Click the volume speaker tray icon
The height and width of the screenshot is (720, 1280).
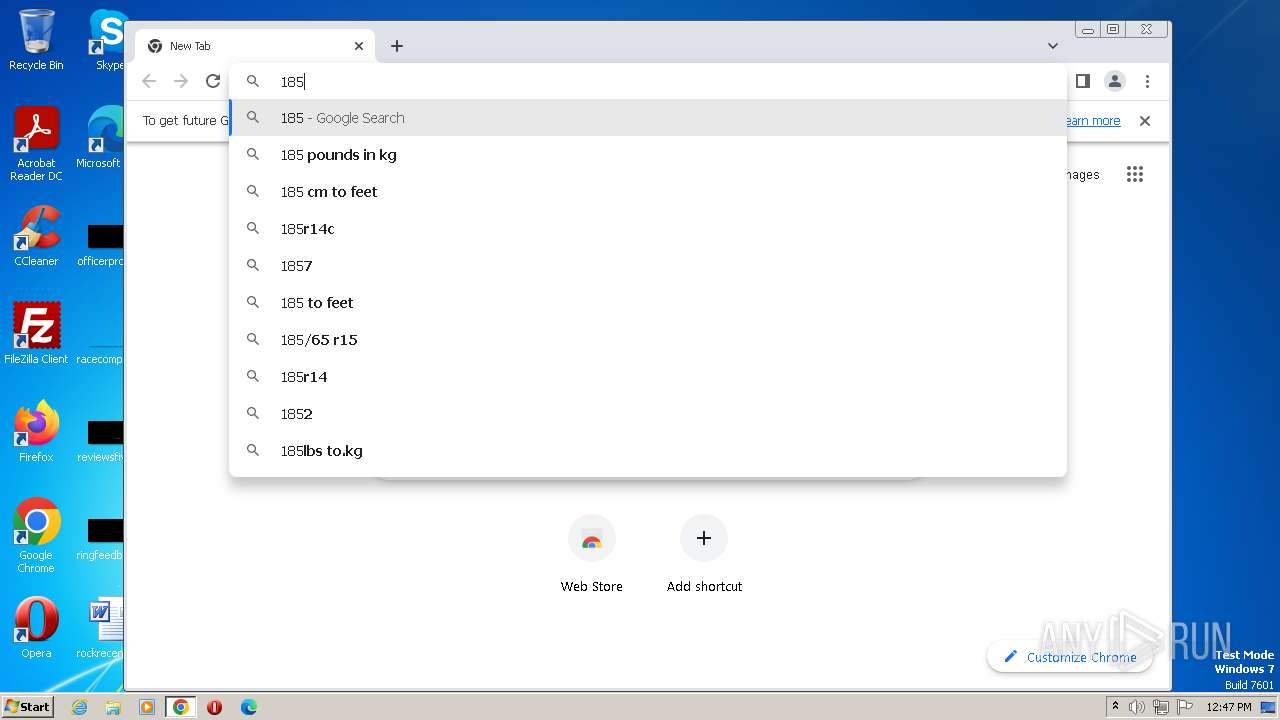coord(1137,707)
